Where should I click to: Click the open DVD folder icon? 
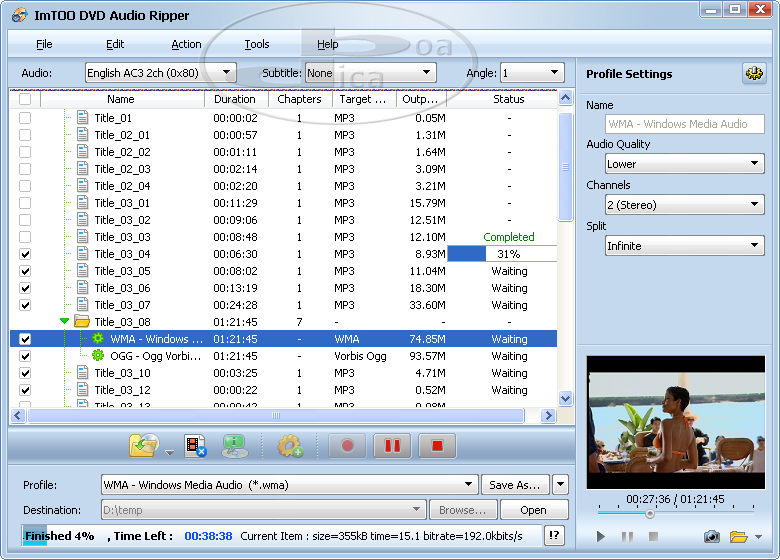coord(144,446)
